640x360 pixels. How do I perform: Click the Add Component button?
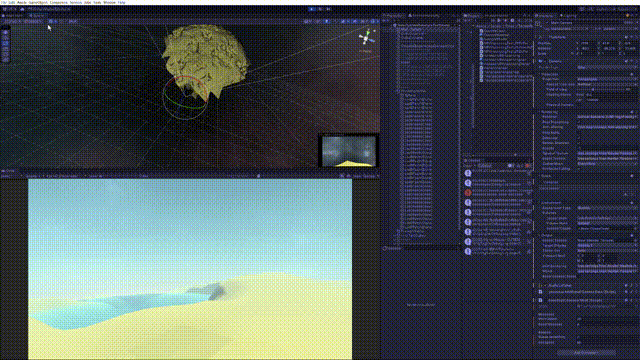[x=586, y=353]
